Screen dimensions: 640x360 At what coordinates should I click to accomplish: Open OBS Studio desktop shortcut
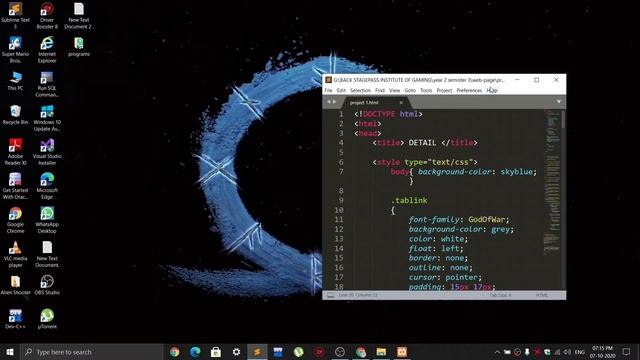[47, 285]
